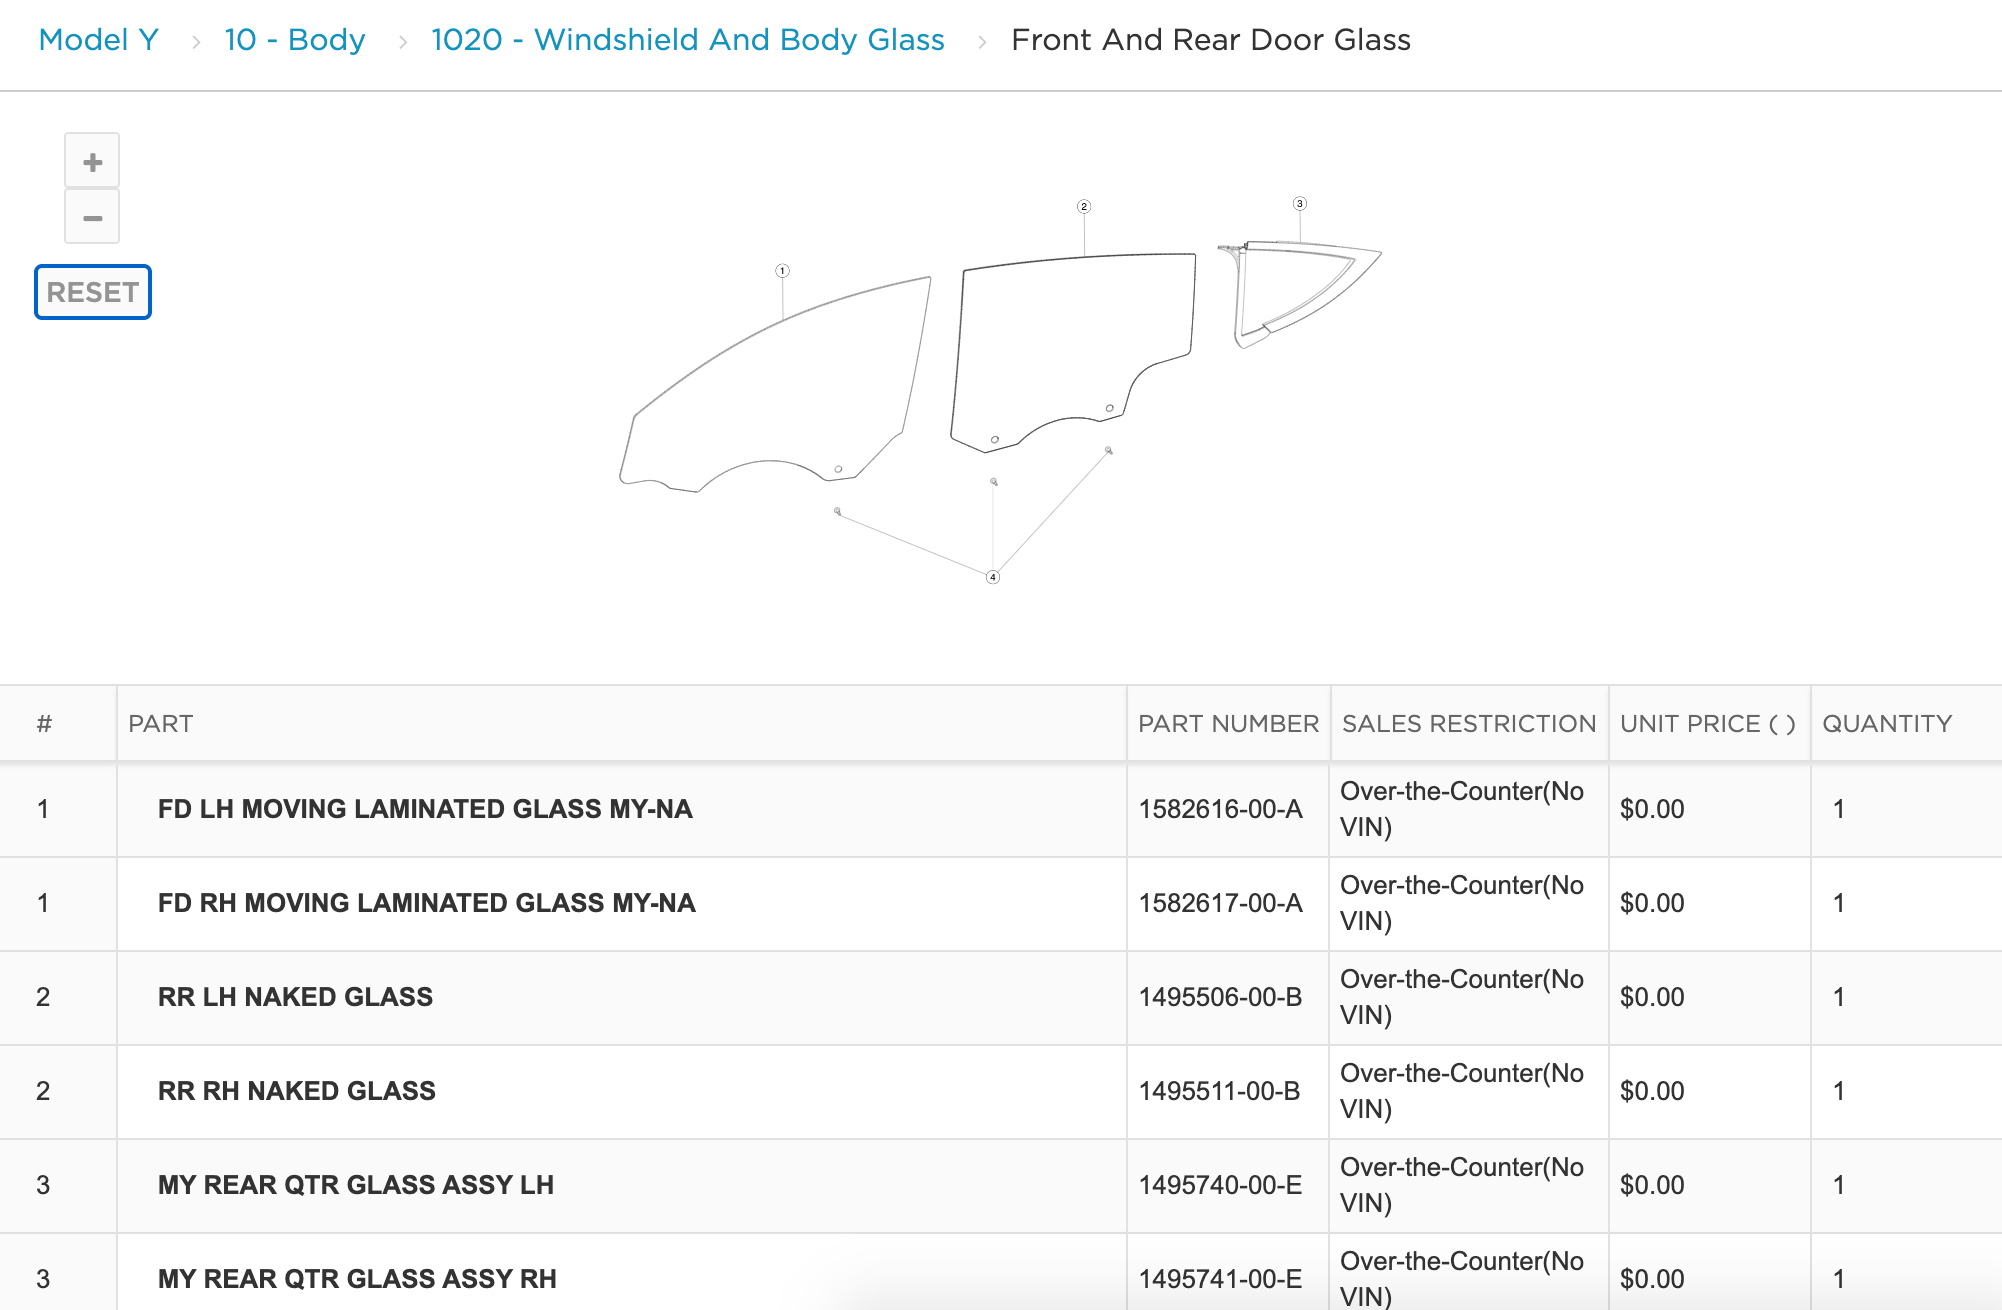
Task: Sort by PART NUMBER column header
Action: click(1228, 724)
